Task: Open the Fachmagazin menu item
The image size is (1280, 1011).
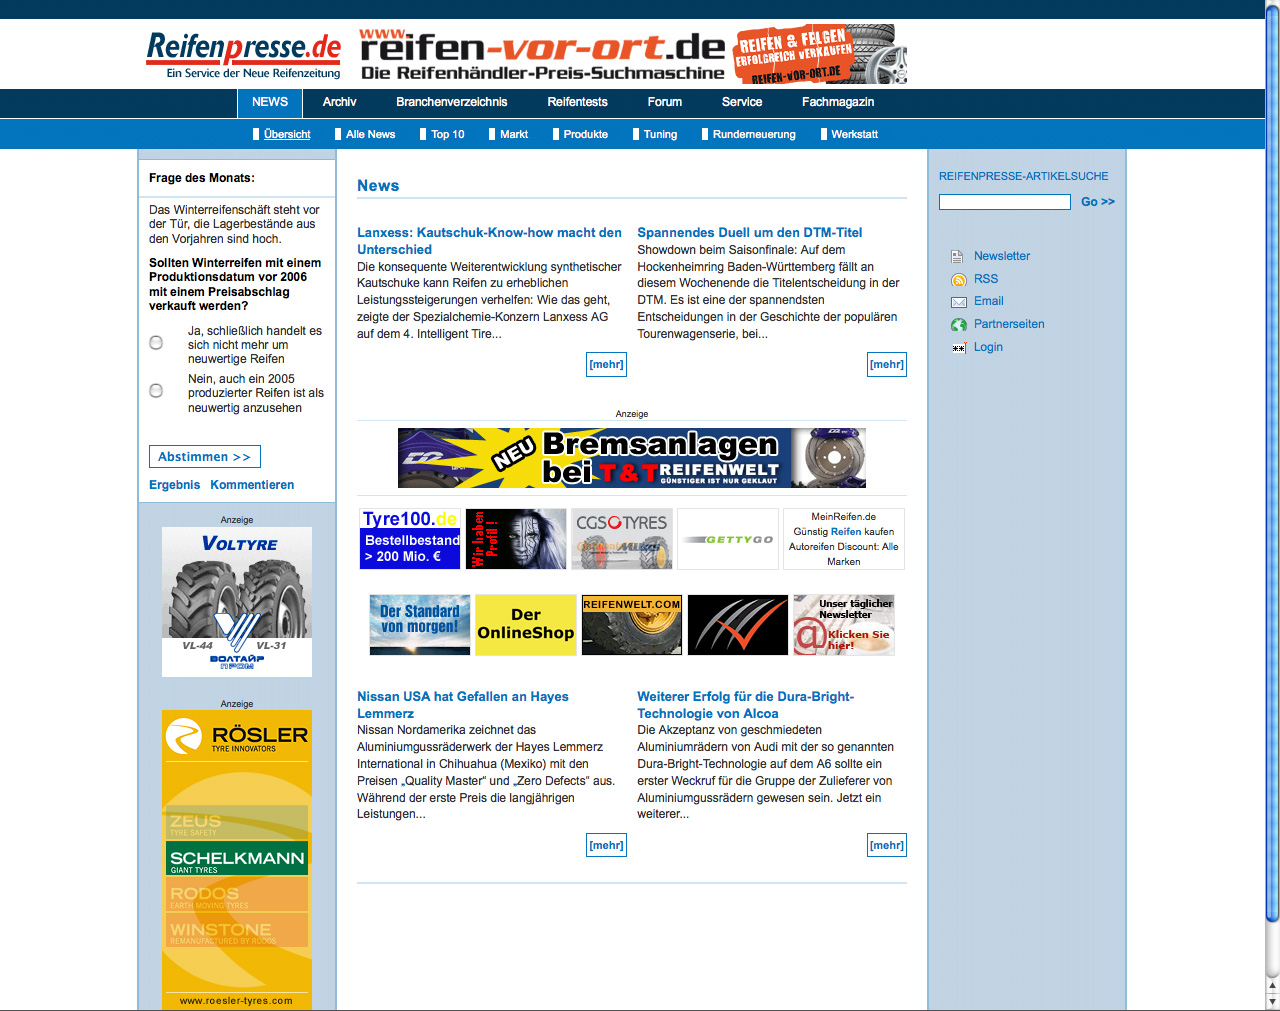Action: [838, 103]
